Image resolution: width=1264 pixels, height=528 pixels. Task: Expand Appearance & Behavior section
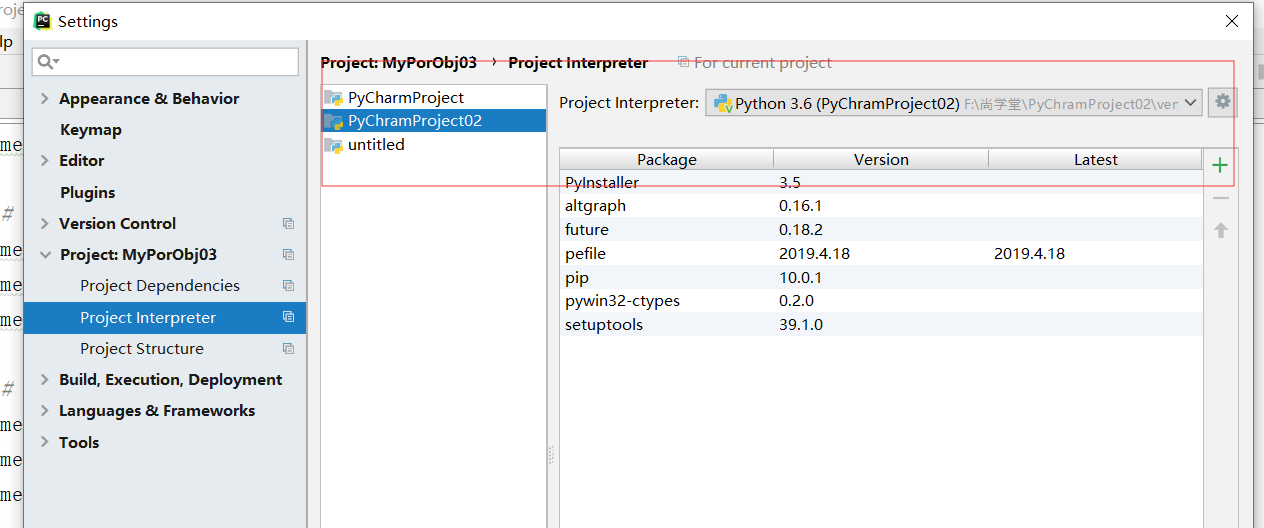(44, 98)
